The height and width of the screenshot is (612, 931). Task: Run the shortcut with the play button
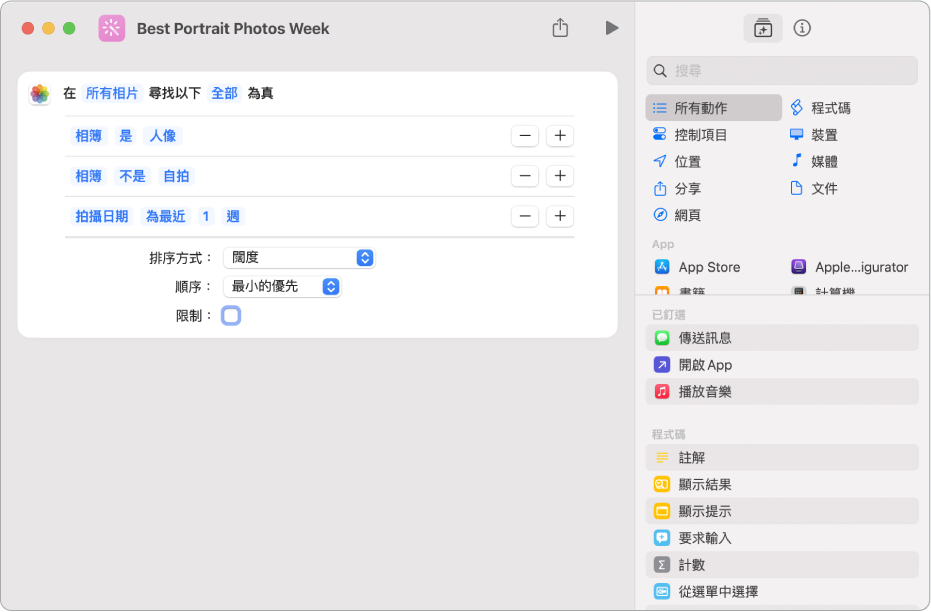pos(612,28)
